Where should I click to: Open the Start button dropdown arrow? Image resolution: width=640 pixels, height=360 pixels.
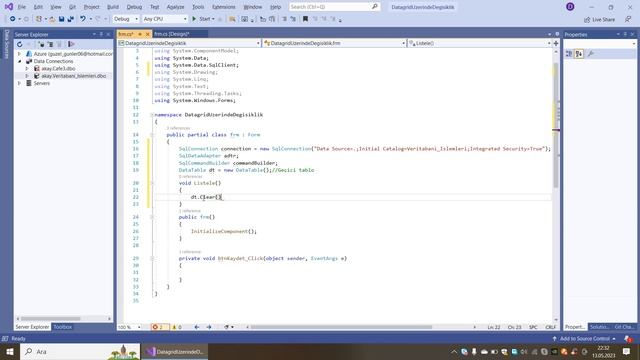point(213,19)
